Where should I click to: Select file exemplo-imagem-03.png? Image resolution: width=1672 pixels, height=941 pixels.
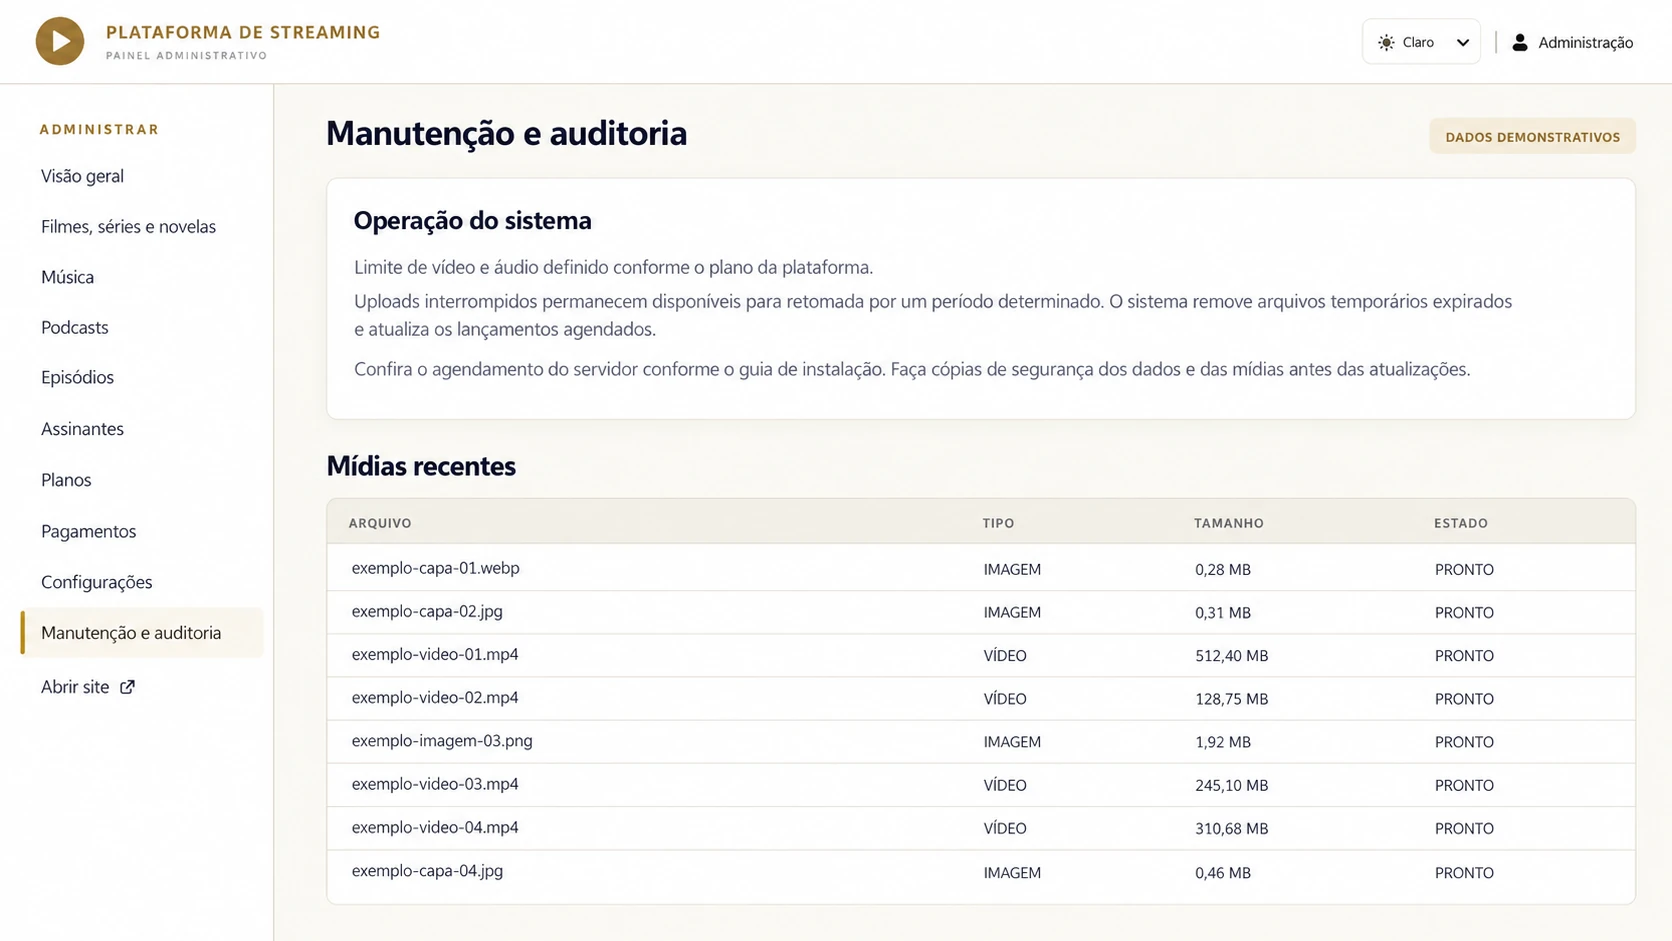(x=442, y=741)
